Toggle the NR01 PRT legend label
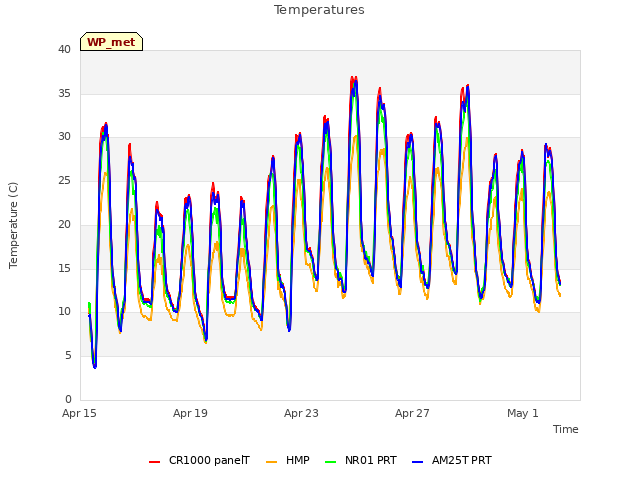The image size is (640, 480). coord(371,460)
